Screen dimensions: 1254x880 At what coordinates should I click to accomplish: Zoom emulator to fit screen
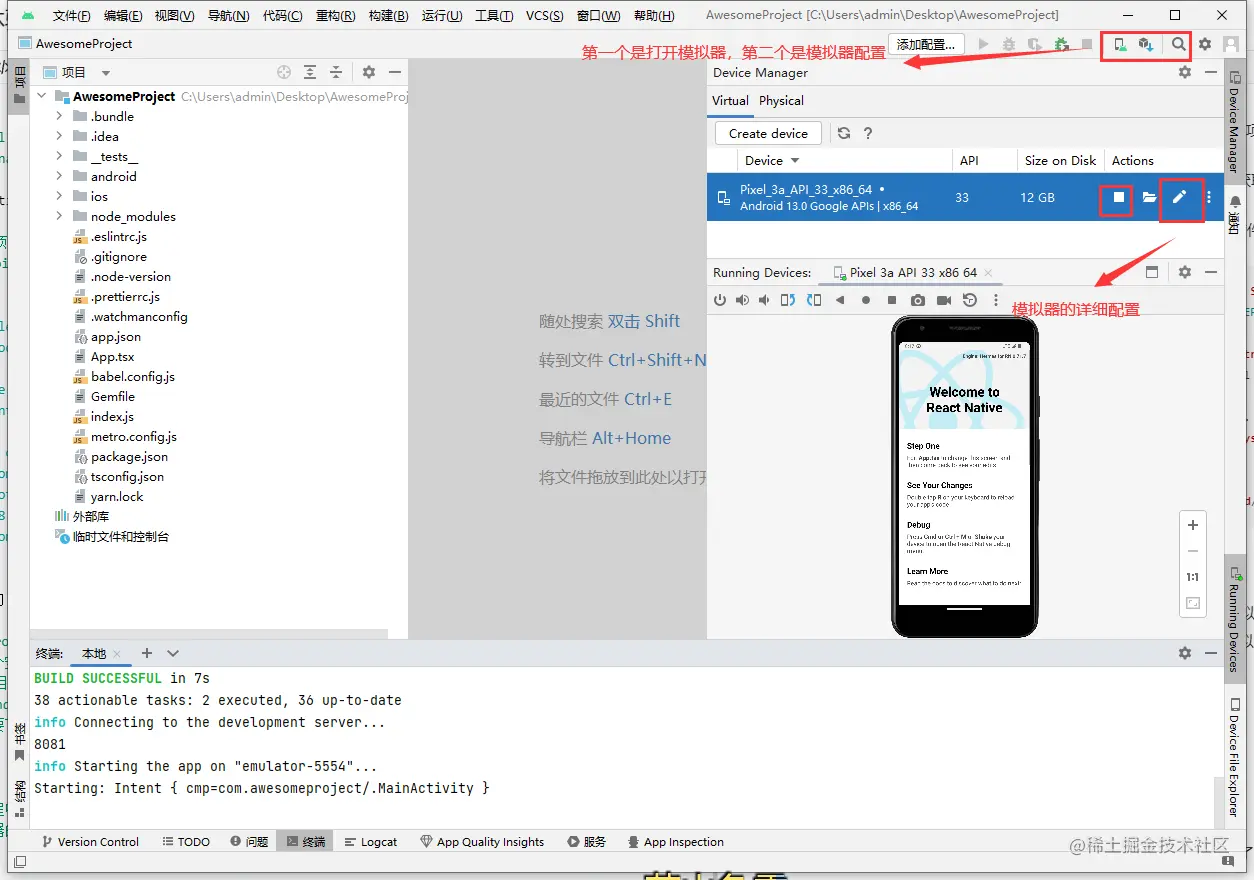[x=1192, y=603]
